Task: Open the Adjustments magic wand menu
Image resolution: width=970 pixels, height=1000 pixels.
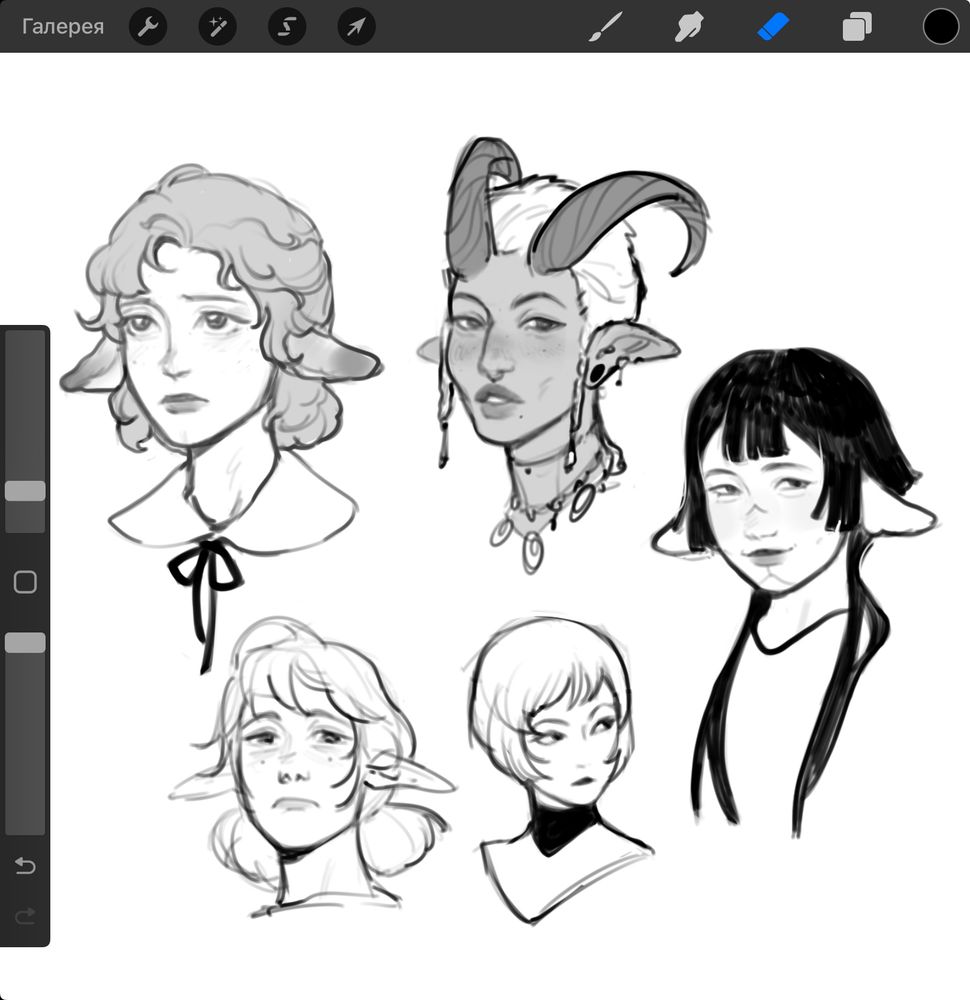Action: tap(217, 27)
